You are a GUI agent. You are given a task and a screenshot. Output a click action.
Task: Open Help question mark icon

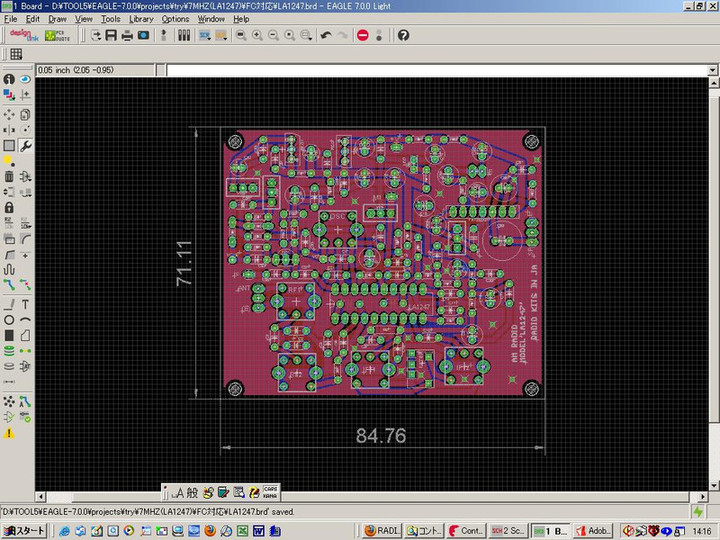click(x=403, y=35)
